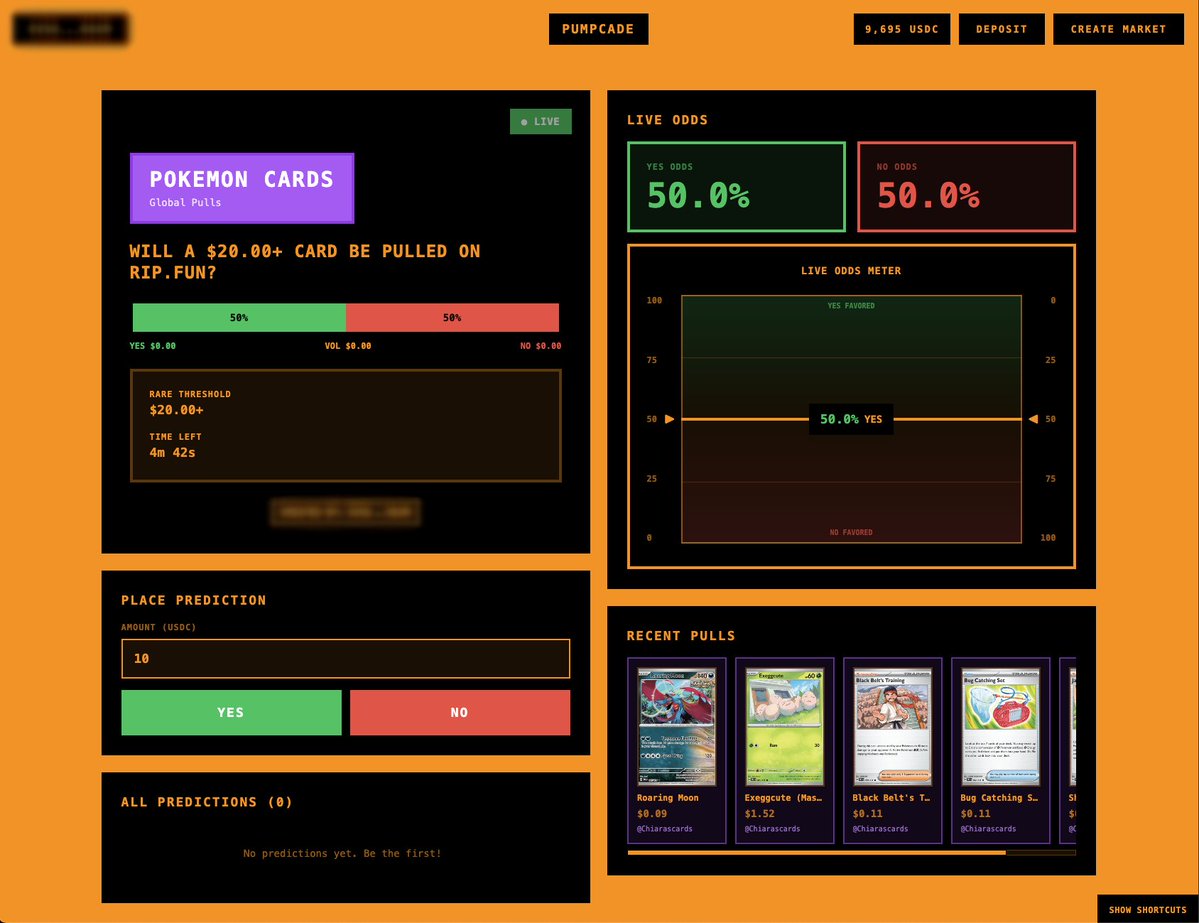
Task: Click the ALL PREDICTIONS (0) heading
Action: [x=206, y=802]
